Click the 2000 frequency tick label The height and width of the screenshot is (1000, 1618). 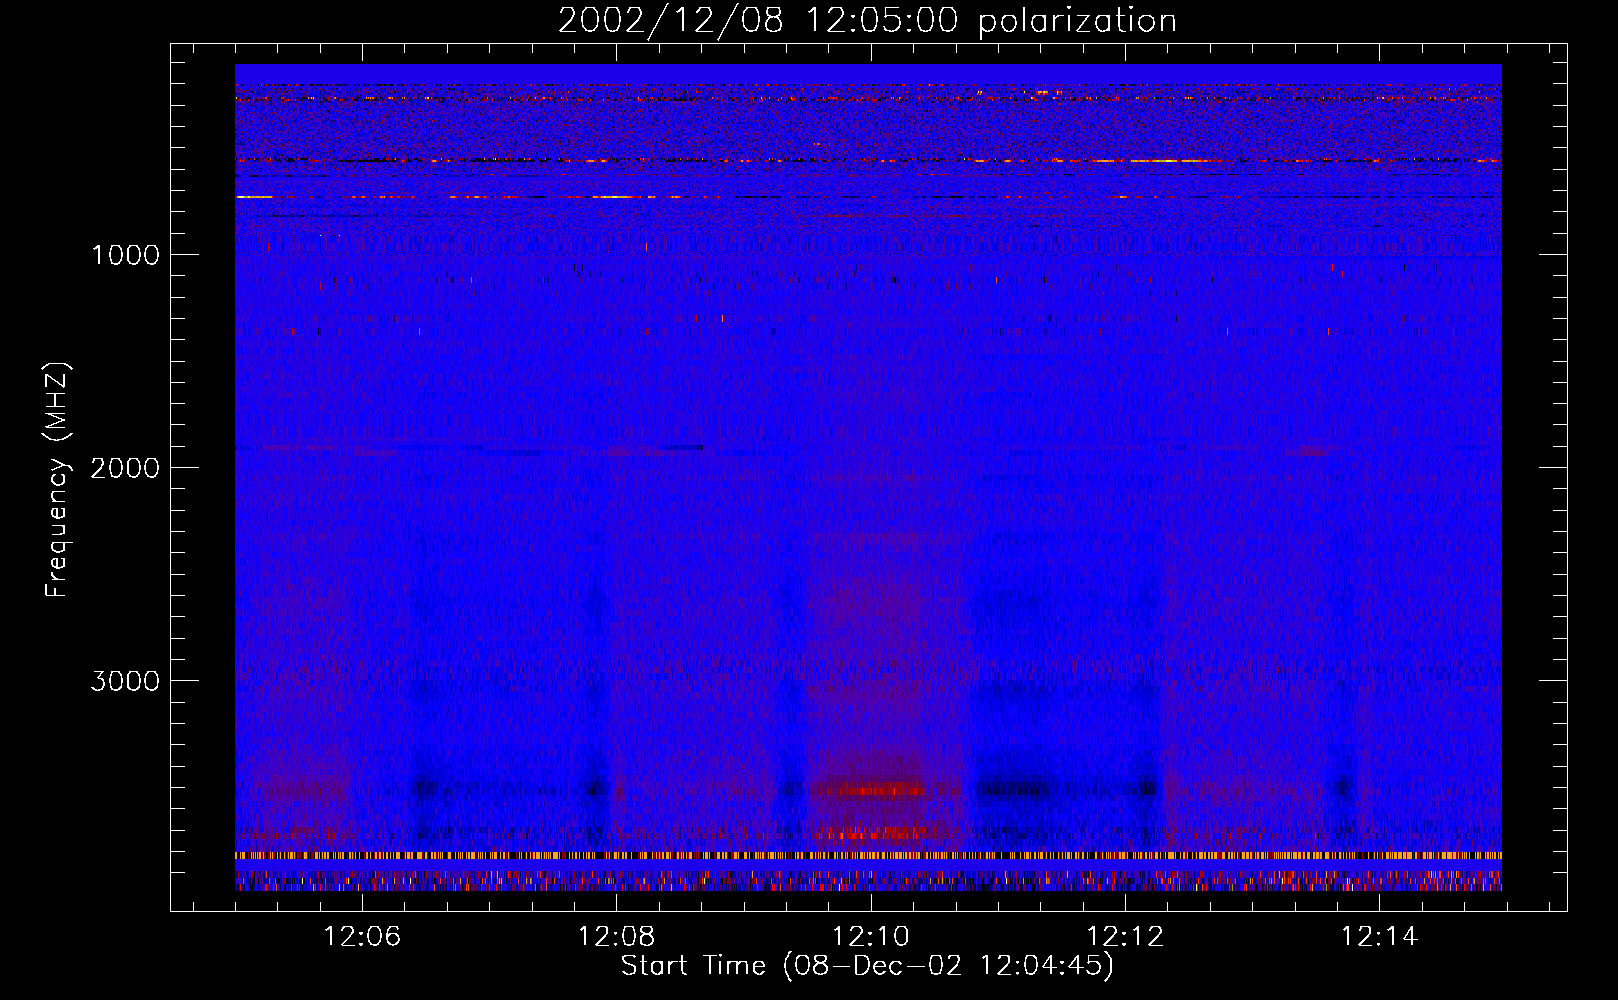[x=125, y=467]
